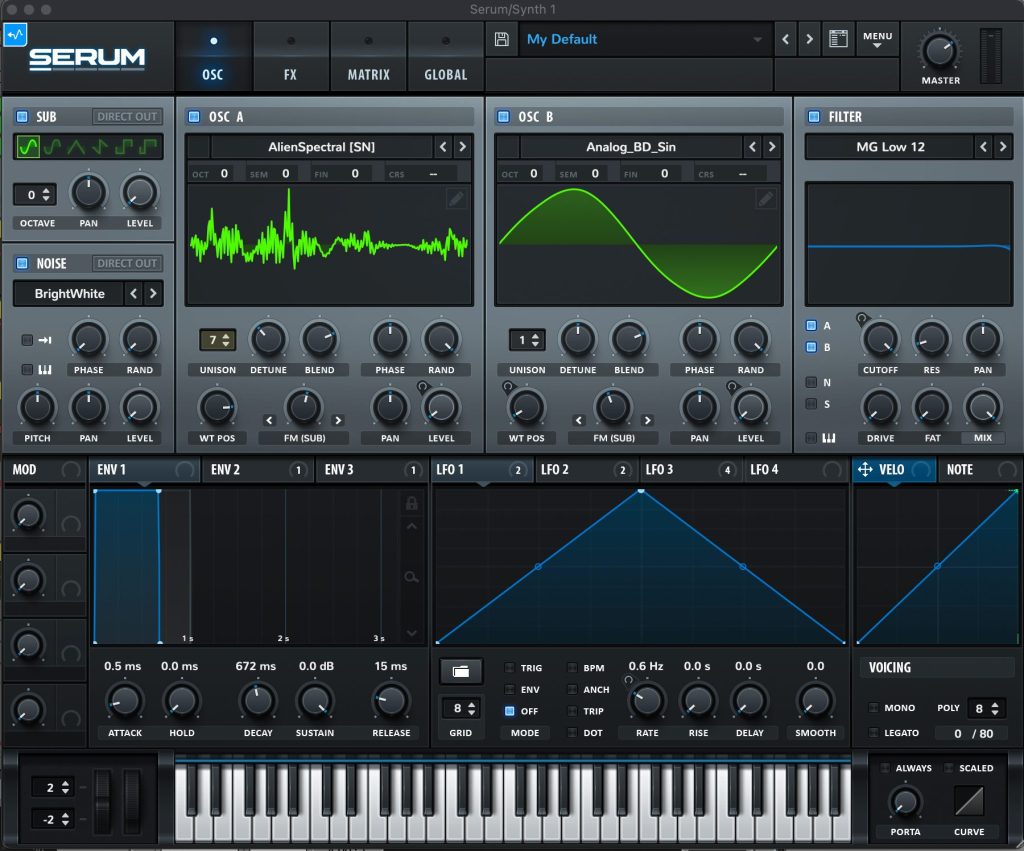Open the MENU dropdown

coord(877,40)
